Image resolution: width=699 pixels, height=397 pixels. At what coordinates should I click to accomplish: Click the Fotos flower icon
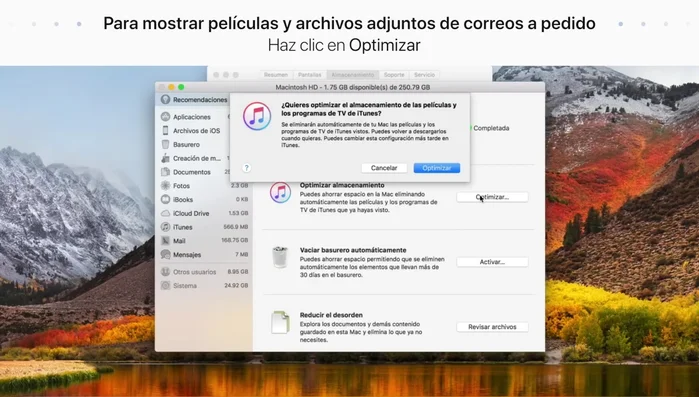(165, 185)
